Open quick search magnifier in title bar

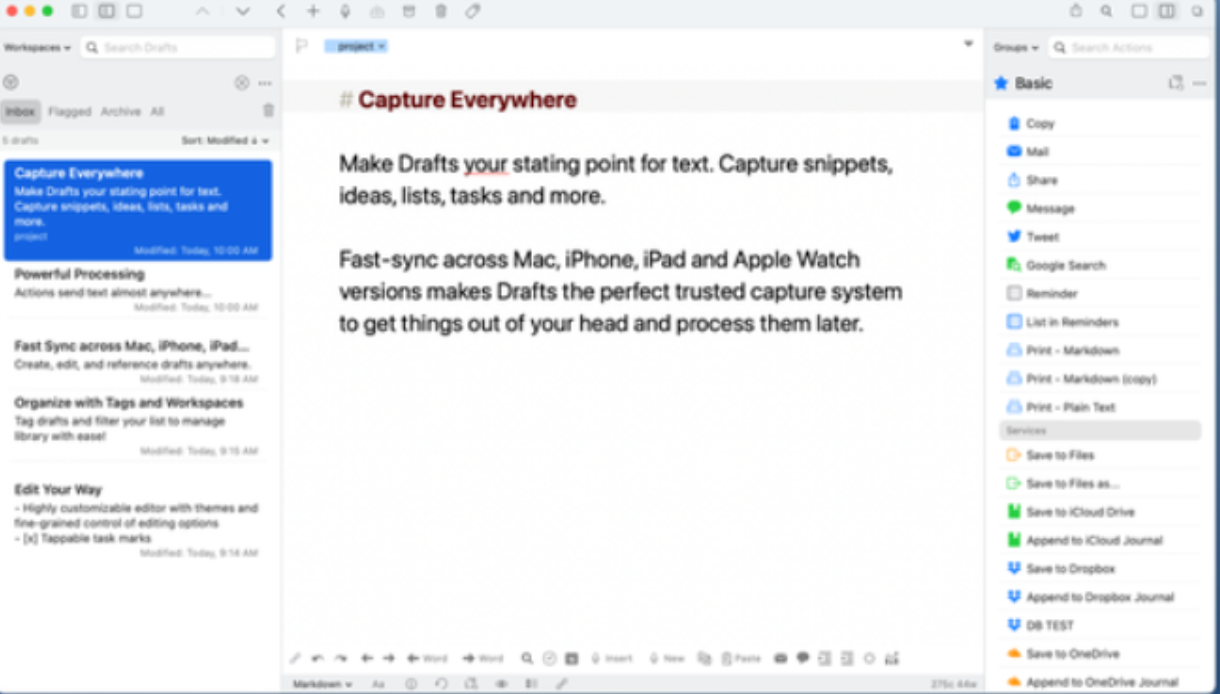(x=1106, y=11)
